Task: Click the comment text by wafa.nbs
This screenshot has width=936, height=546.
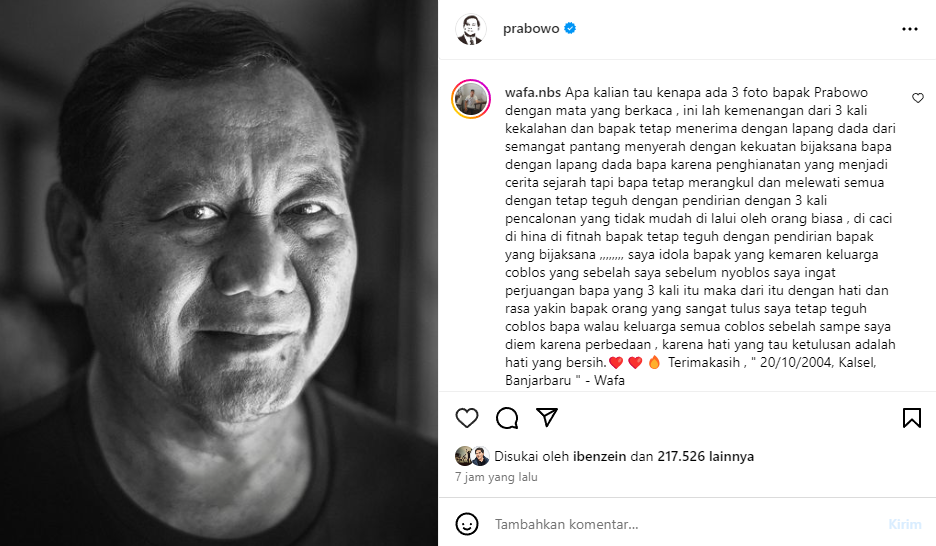Action: point(700,236)
